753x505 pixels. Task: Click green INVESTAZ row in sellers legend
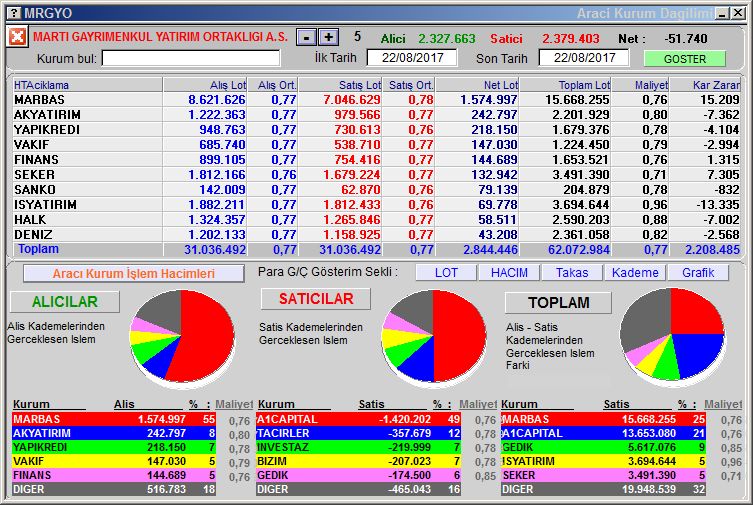(x=359, y=447)
